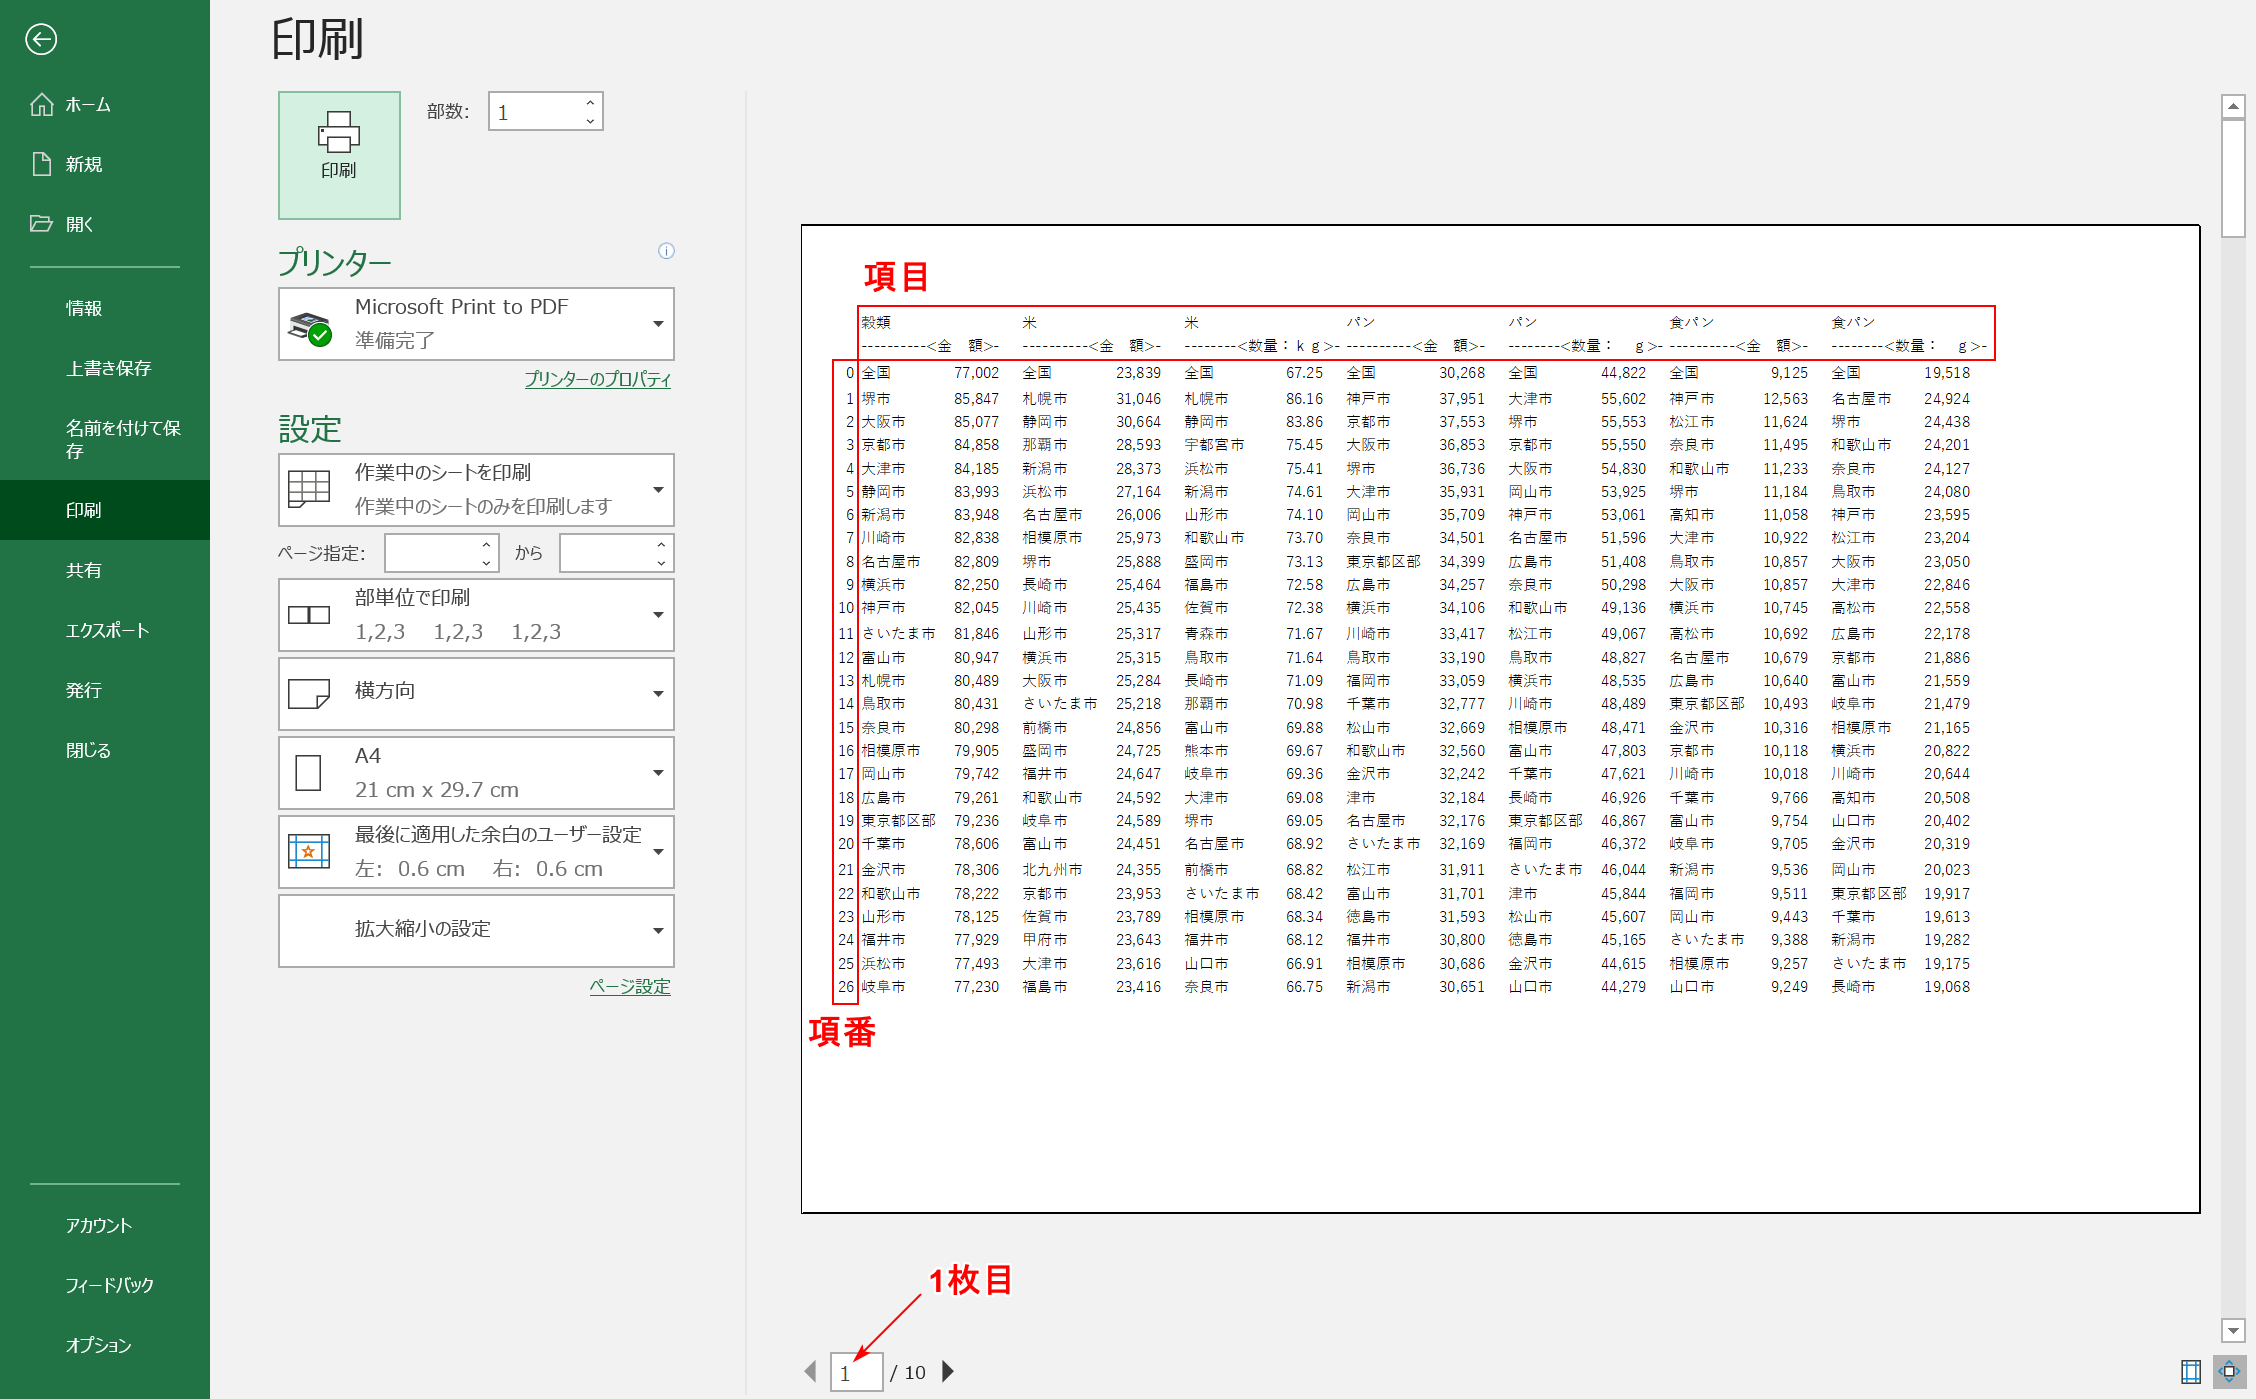Open the 横方向 orientation dropdown
This screenshot has width=2256, height=1399.
click(x=476, y=693)
